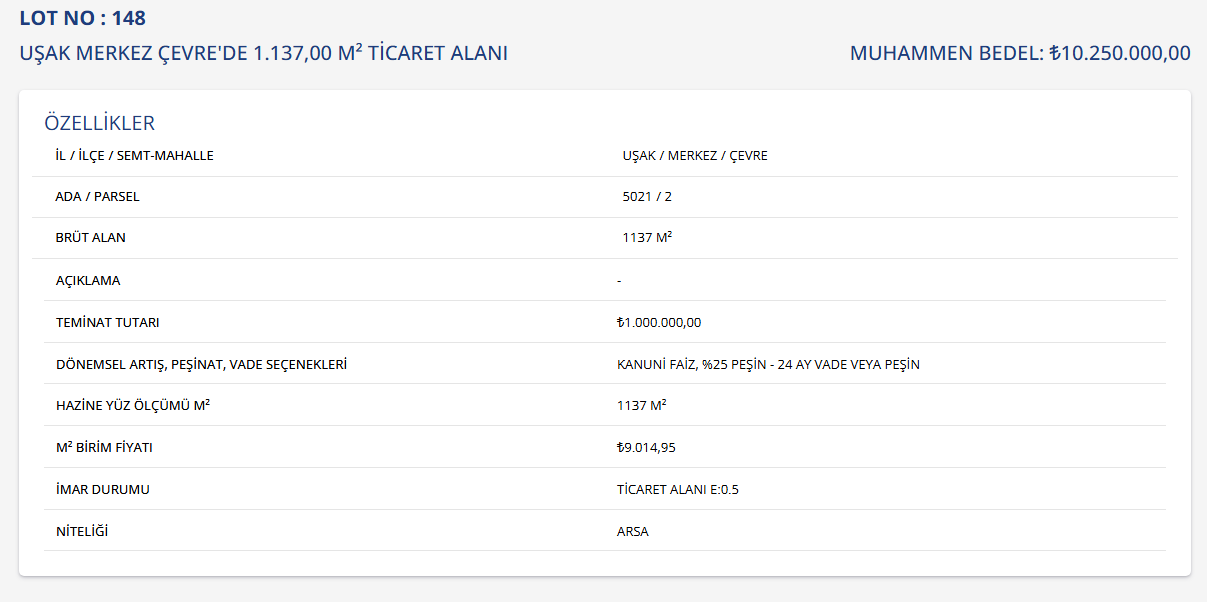Select the DÖNEMSEL ARTIŞ, PEŞİNAT, VADE SEÇENEKLERİ label

pos(201,365)
